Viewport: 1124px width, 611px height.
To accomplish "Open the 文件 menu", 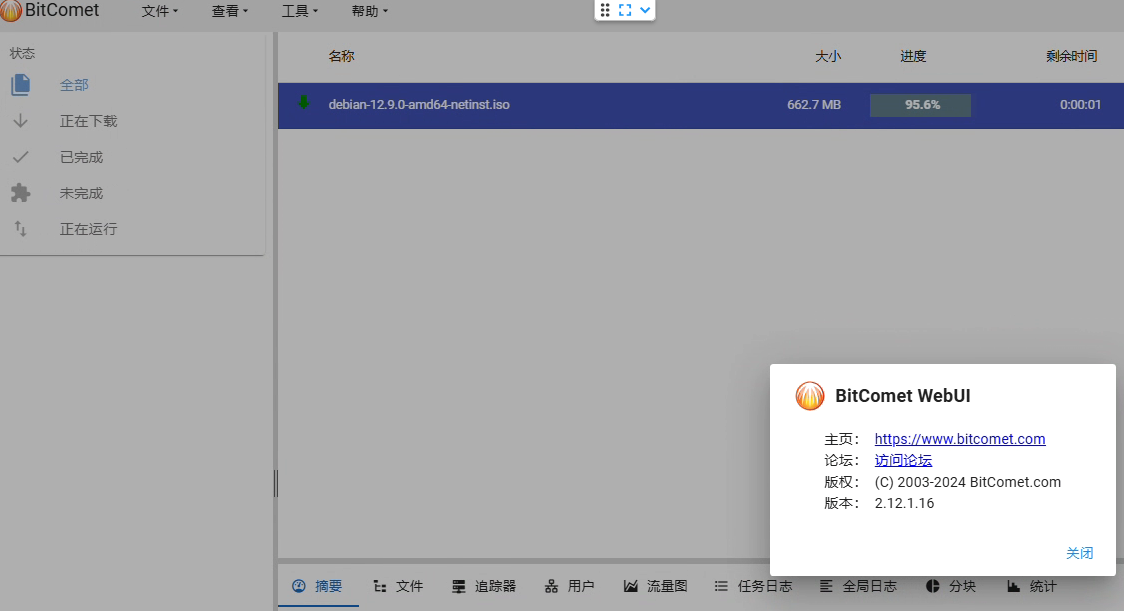I will coord(159,11).
